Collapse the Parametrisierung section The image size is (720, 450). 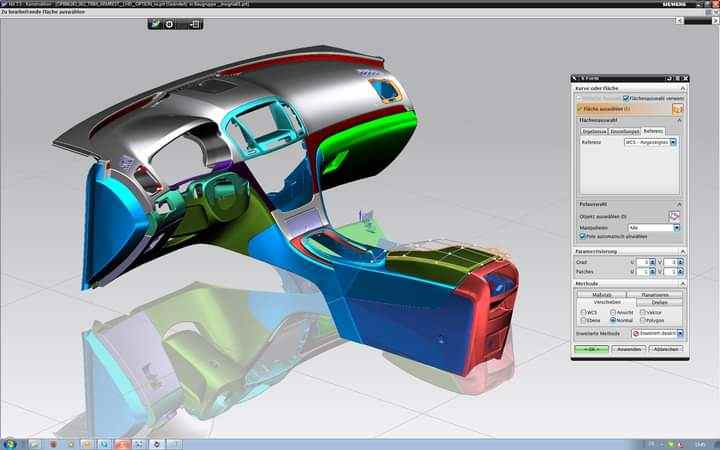pos(680,250)
